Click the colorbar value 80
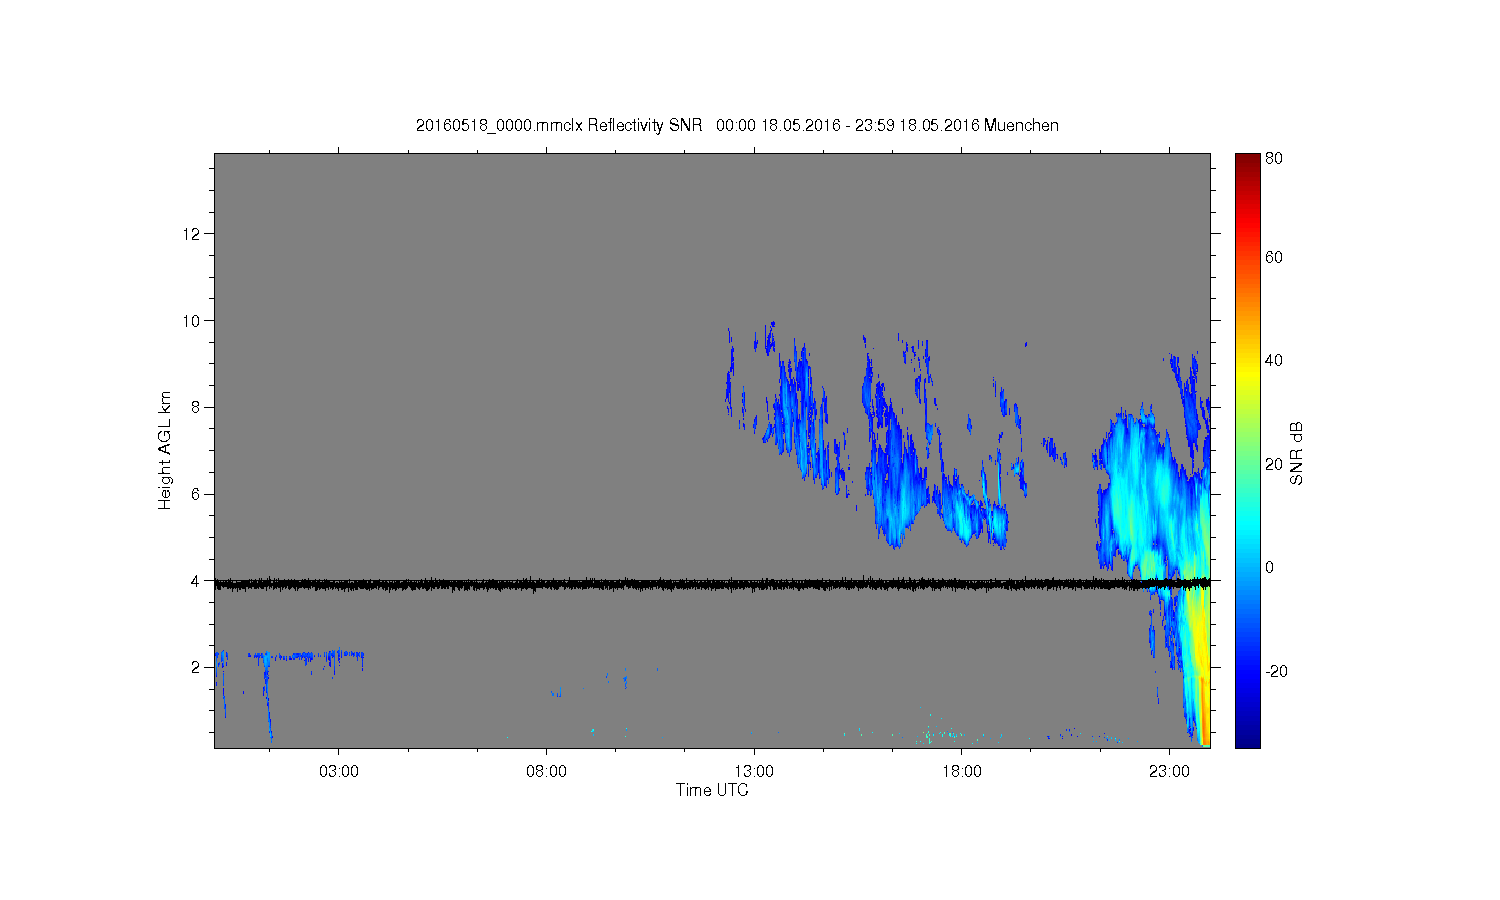Screen dimensions: 1500x900 (1274, 158)
